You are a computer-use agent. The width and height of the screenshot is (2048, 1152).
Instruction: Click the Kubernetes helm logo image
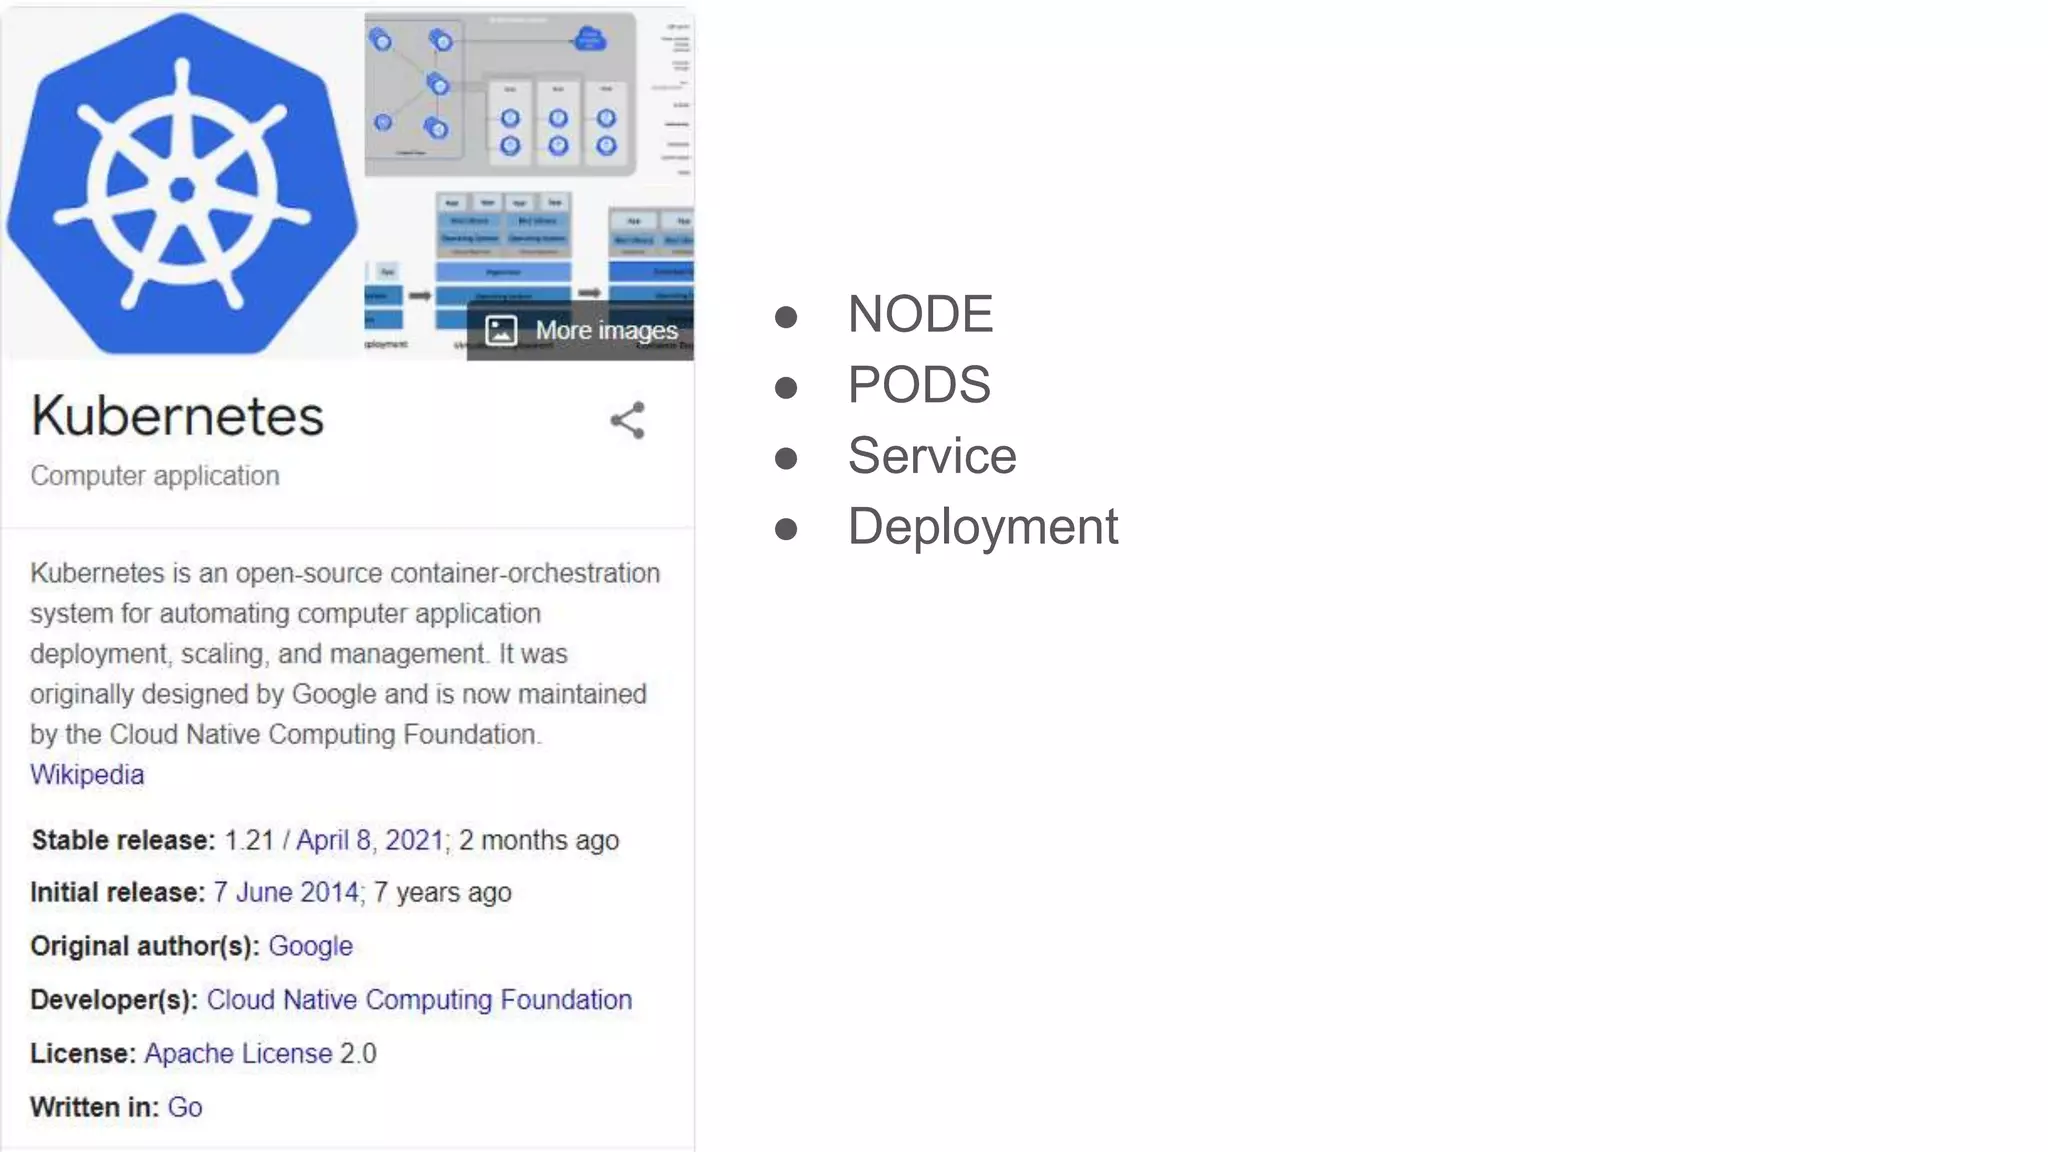point(182,184)
